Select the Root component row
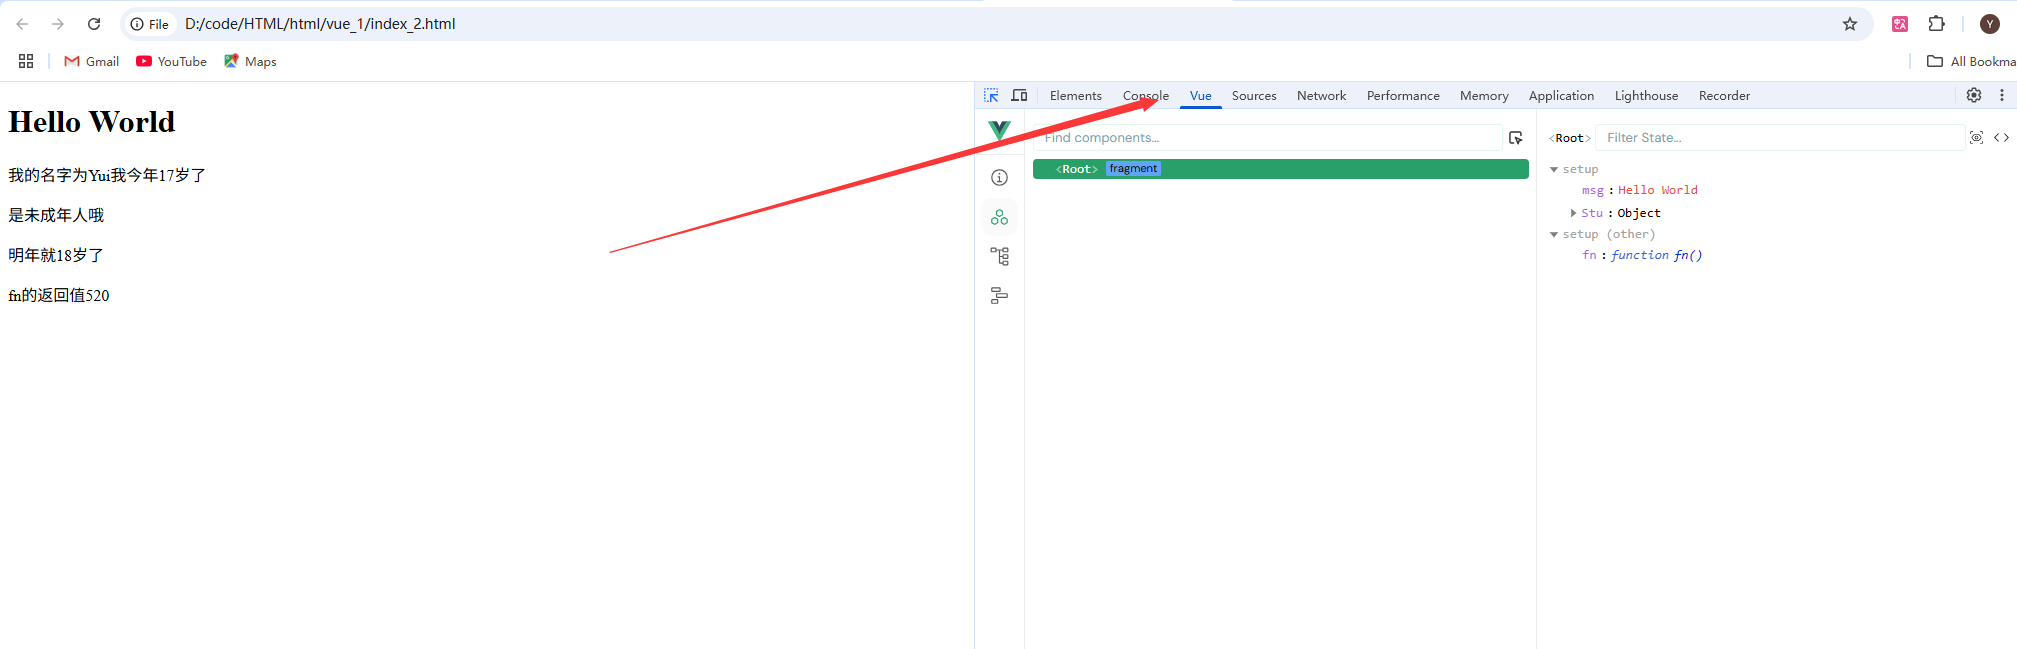 point(1280,169)
